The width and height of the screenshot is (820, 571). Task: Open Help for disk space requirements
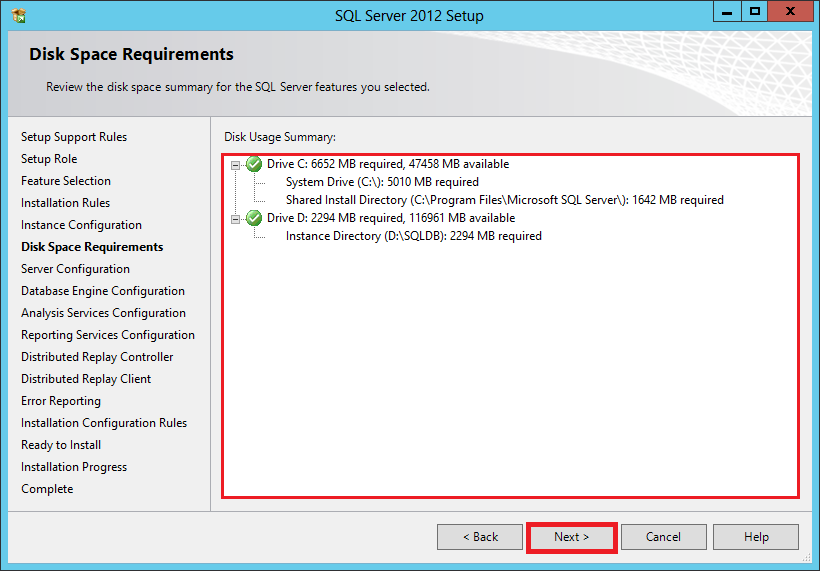pos(756,537)
